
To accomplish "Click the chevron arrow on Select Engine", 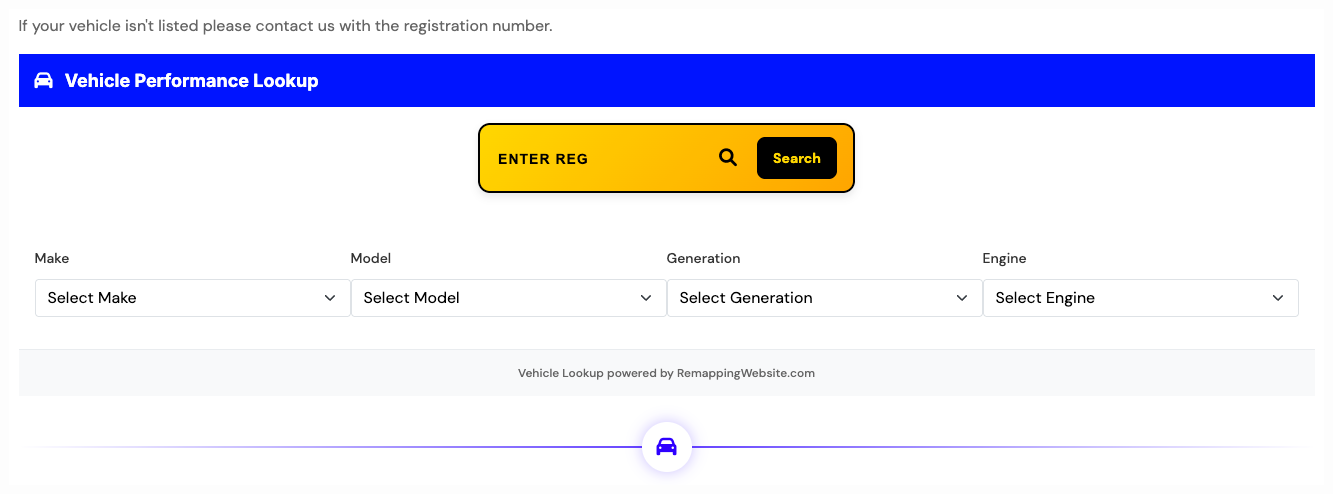I will [1278, 298].
